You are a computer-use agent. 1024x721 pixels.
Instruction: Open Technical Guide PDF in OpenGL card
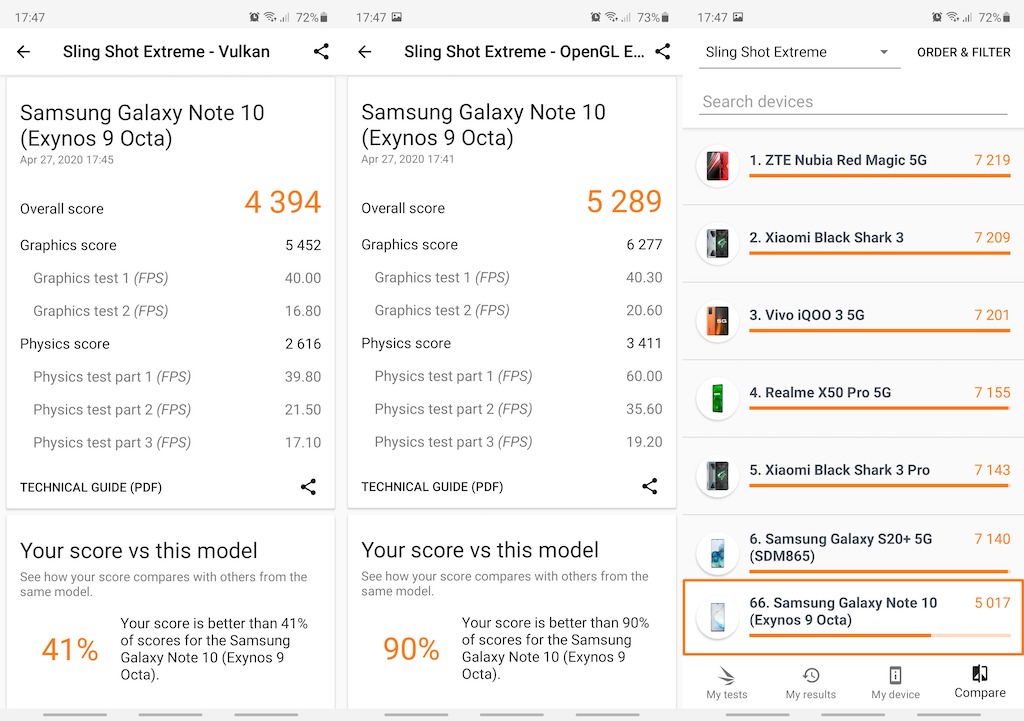tap(432, 488)
